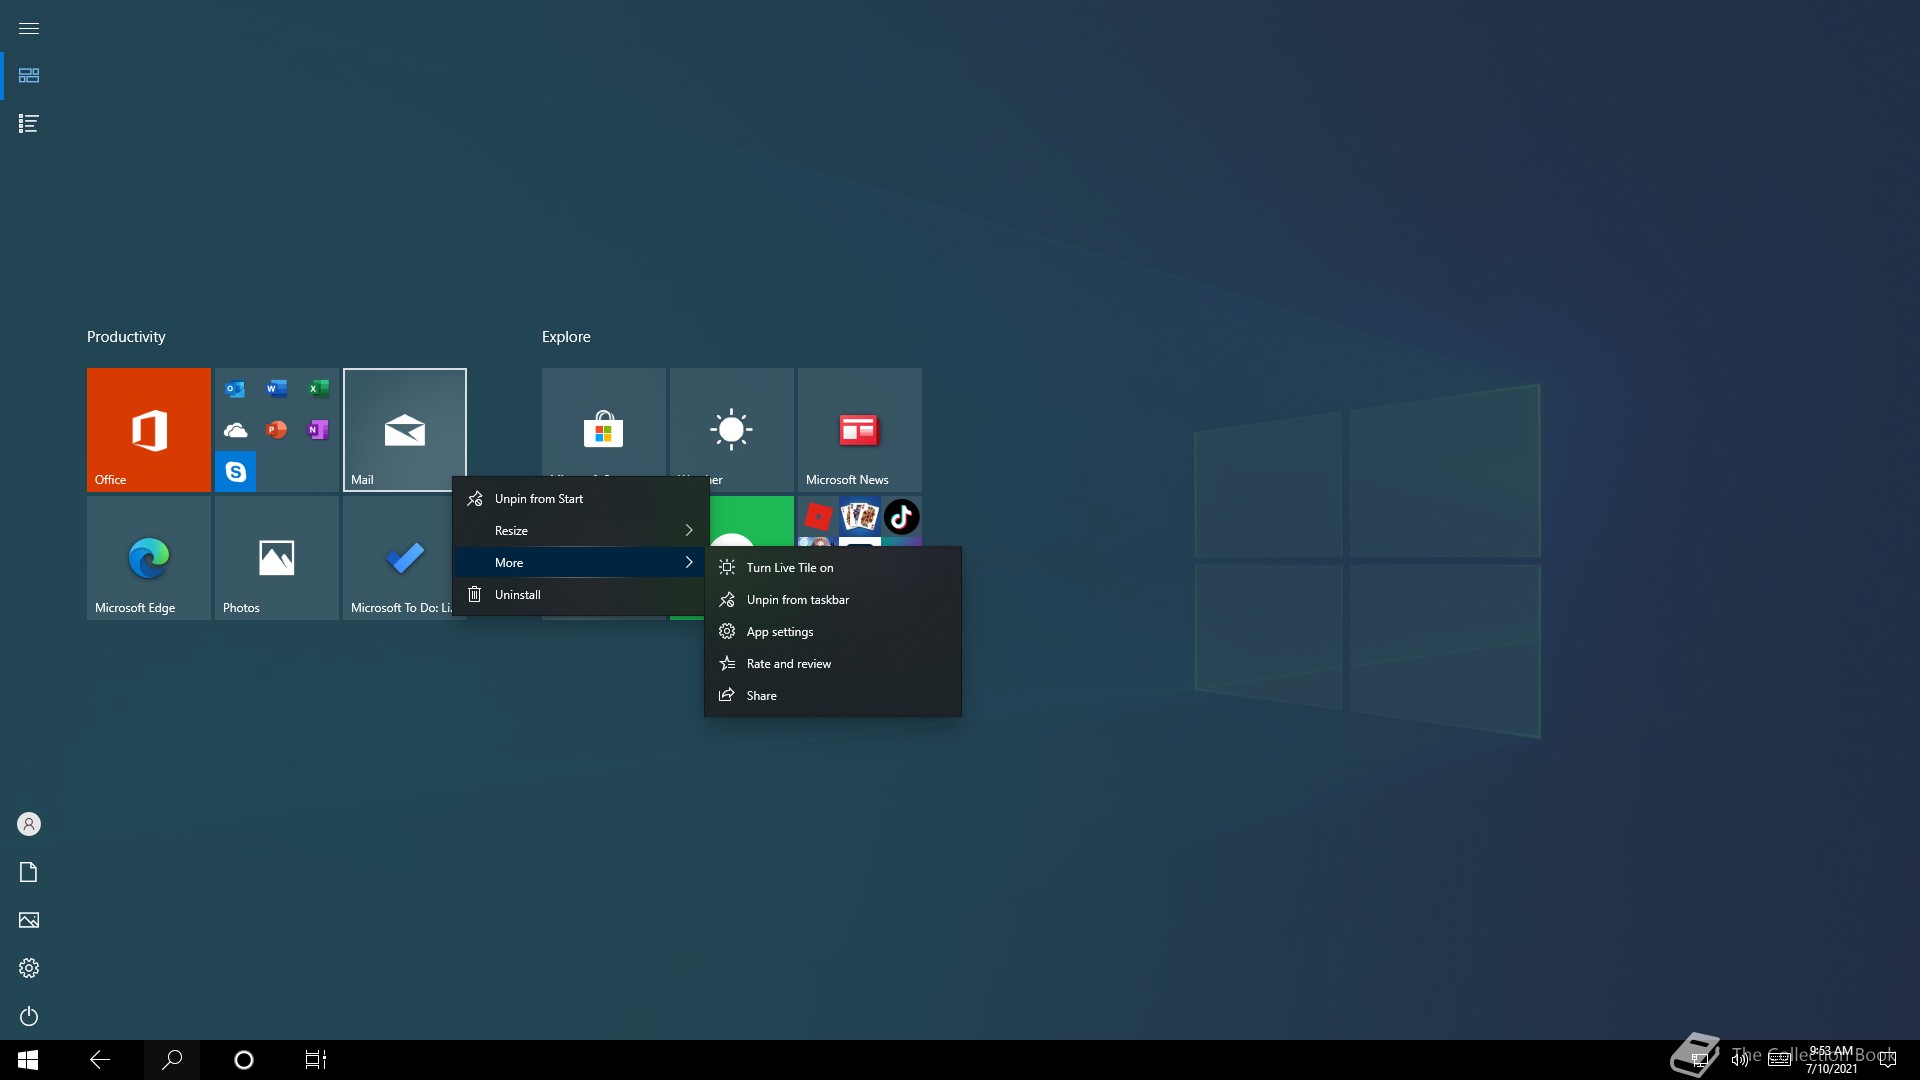This screenshot has width=1920, height=1080.
Task: Open Action Center notification icon
Action: click(x=1888, y=1060)
